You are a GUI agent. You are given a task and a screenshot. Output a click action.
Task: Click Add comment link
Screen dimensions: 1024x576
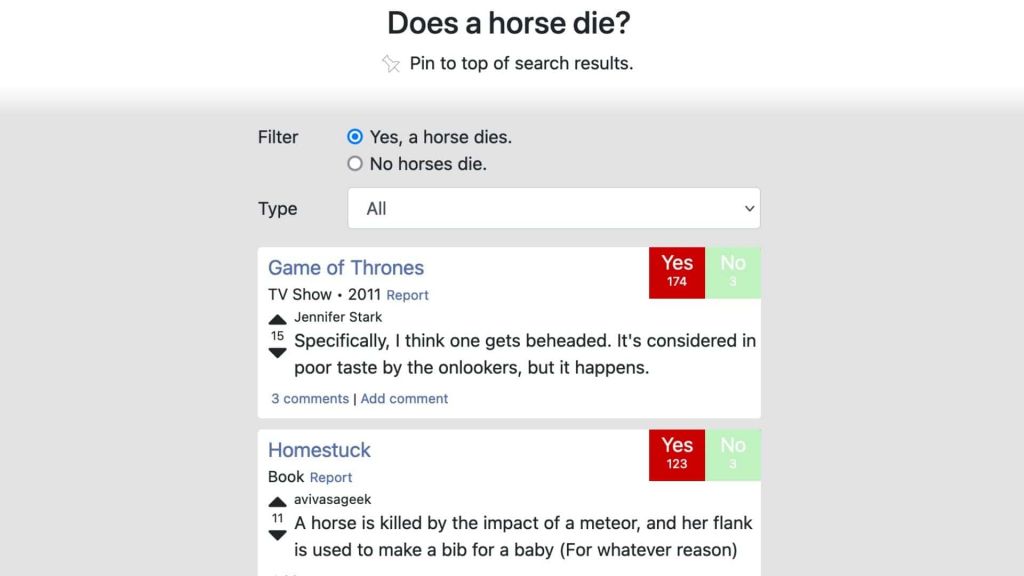[x=404, y=398]
